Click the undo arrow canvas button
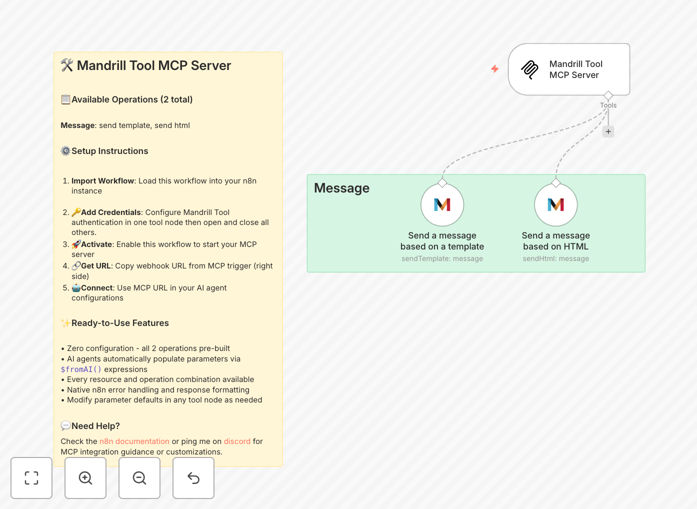Viewport: 697px width, 509px height. [x=193, y=478]
